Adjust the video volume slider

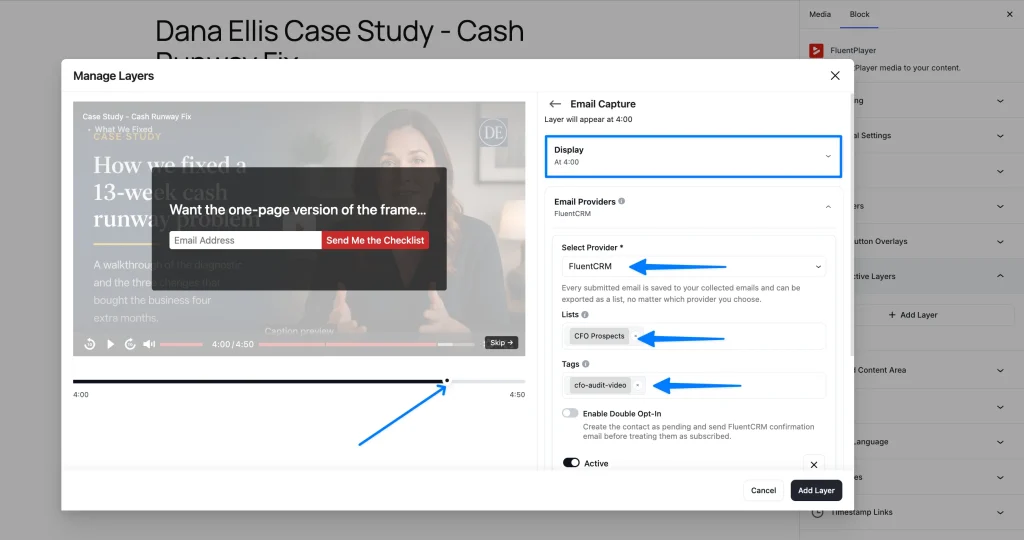(181, 344)
